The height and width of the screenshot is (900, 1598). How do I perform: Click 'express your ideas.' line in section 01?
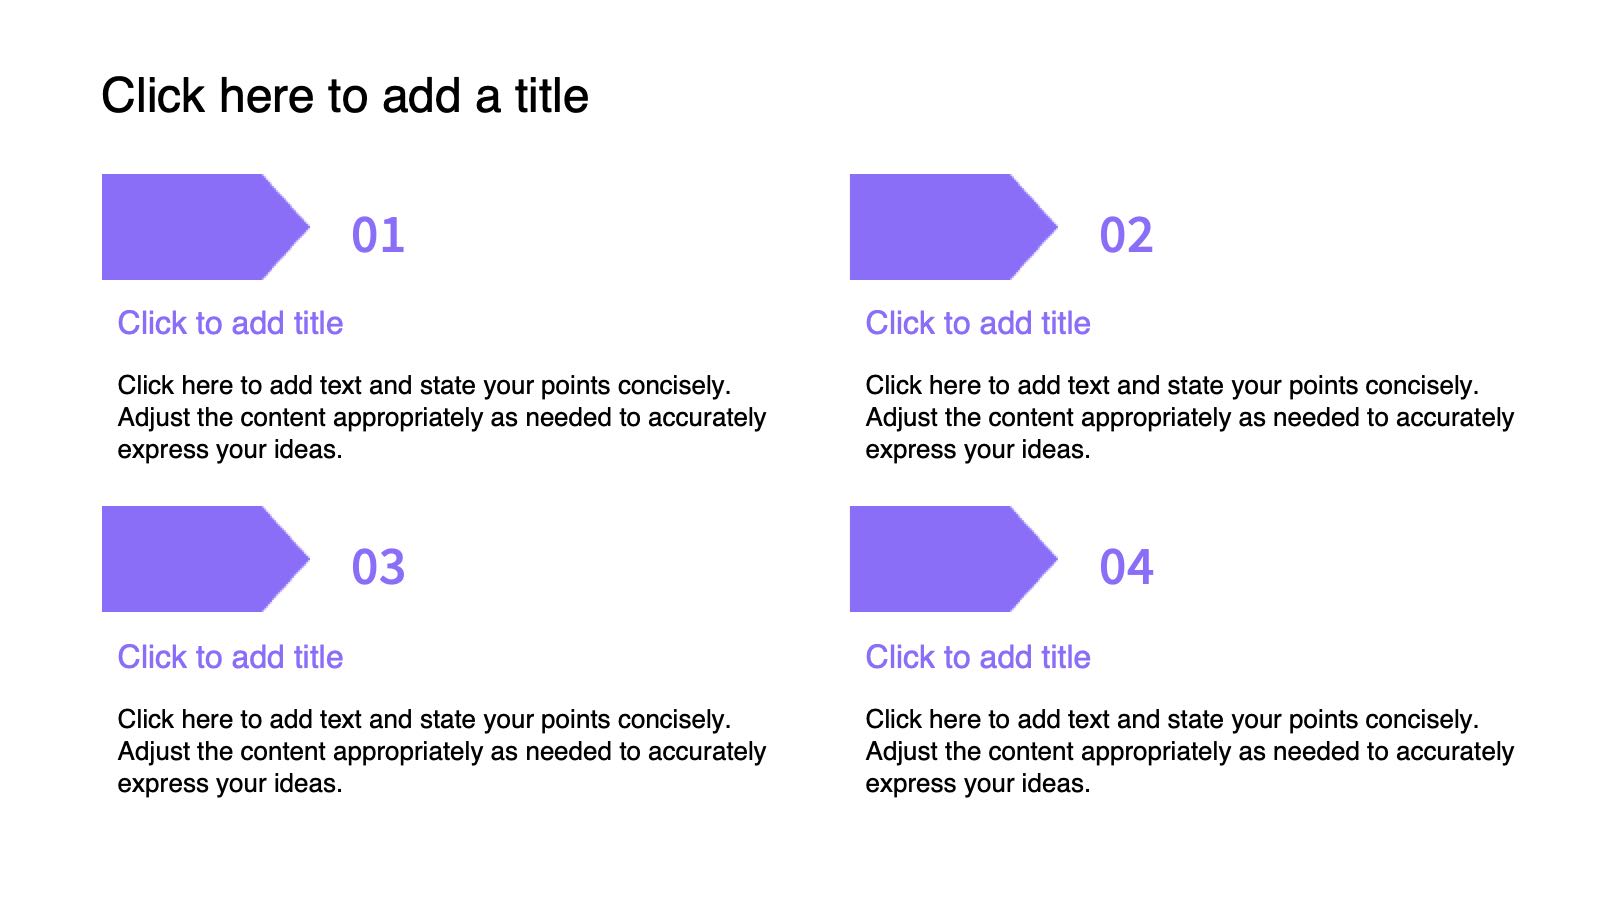pyautogui.click(x=230, y=450)
